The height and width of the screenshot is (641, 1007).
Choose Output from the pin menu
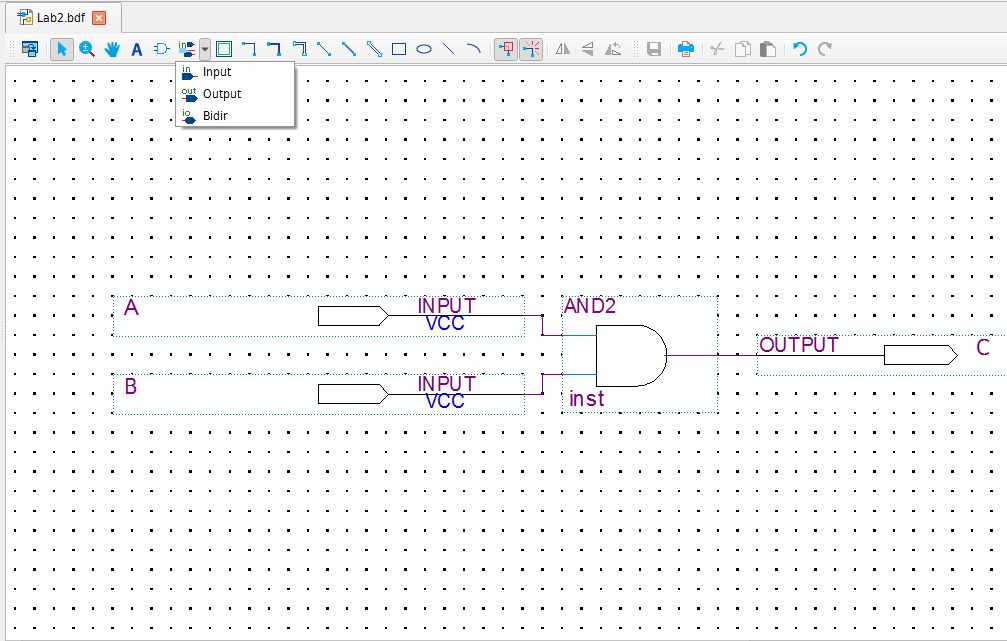tap(235, 94)
